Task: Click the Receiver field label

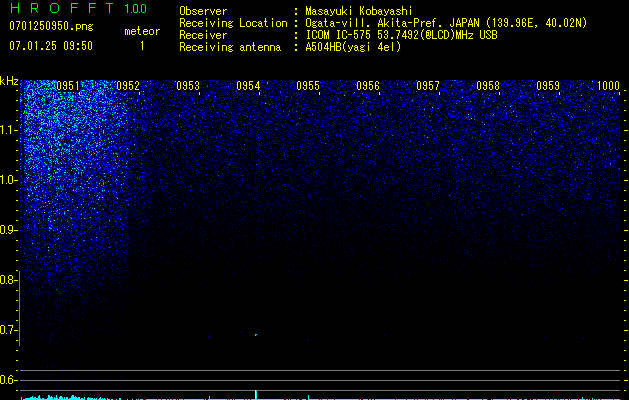Action: [203, 35]
